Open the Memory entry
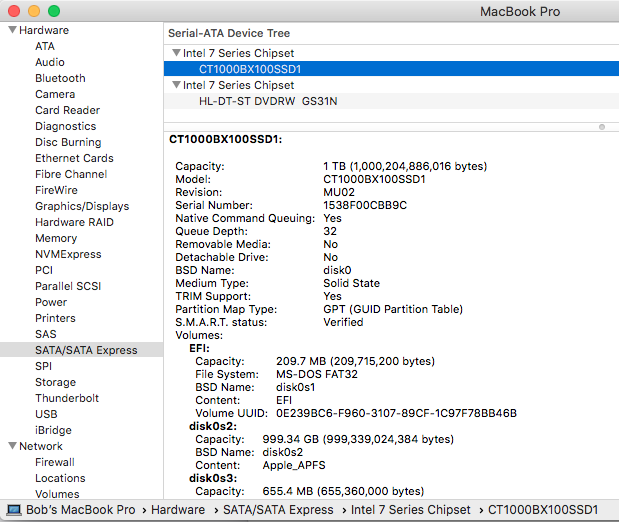Screen dimensions: 619x522 (x=56, y=238)
